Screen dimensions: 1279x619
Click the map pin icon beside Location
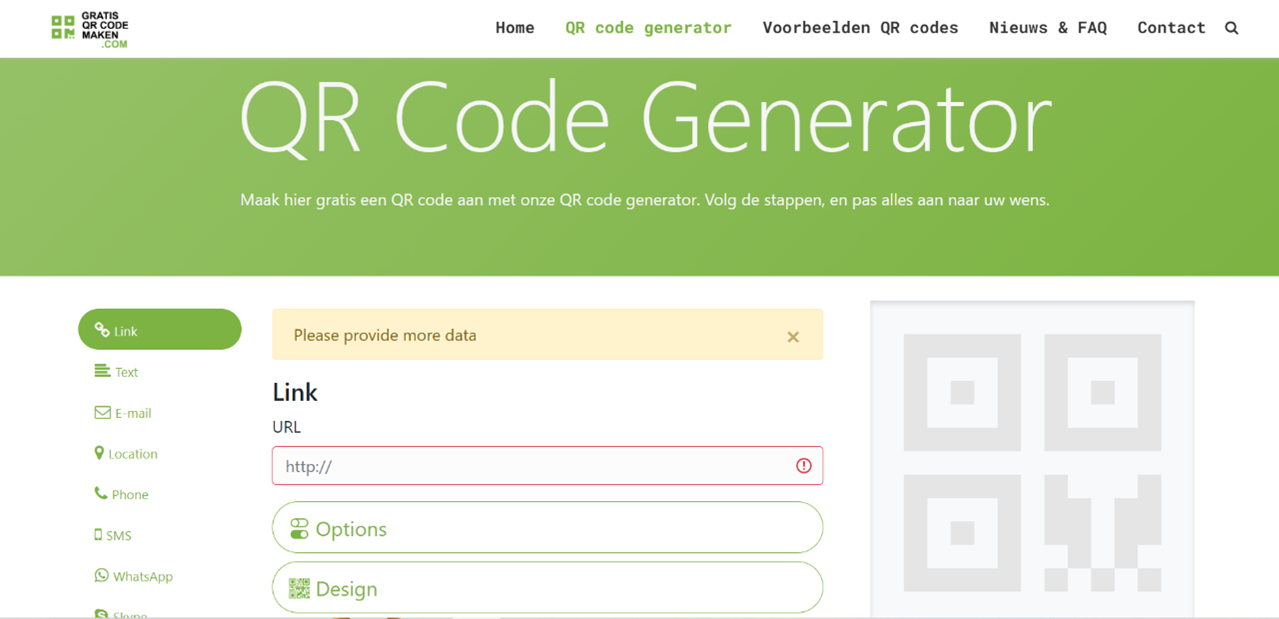(99, 453)
